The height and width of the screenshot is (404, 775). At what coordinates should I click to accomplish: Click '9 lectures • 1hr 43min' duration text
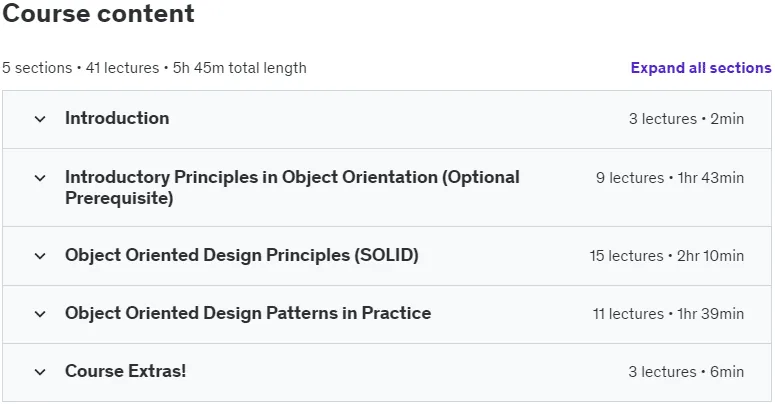click(670, 178)
